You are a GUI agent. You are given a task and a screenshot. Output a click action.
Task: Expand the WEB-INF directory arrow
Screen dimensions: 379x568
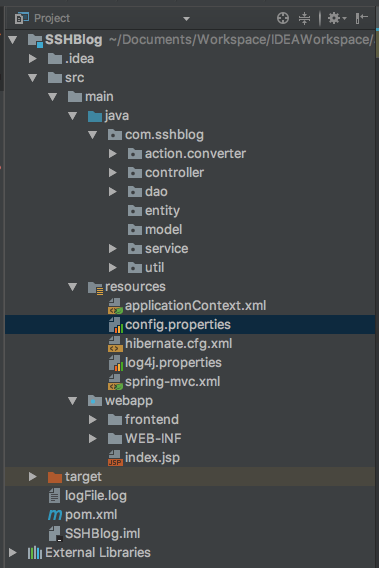93,438
